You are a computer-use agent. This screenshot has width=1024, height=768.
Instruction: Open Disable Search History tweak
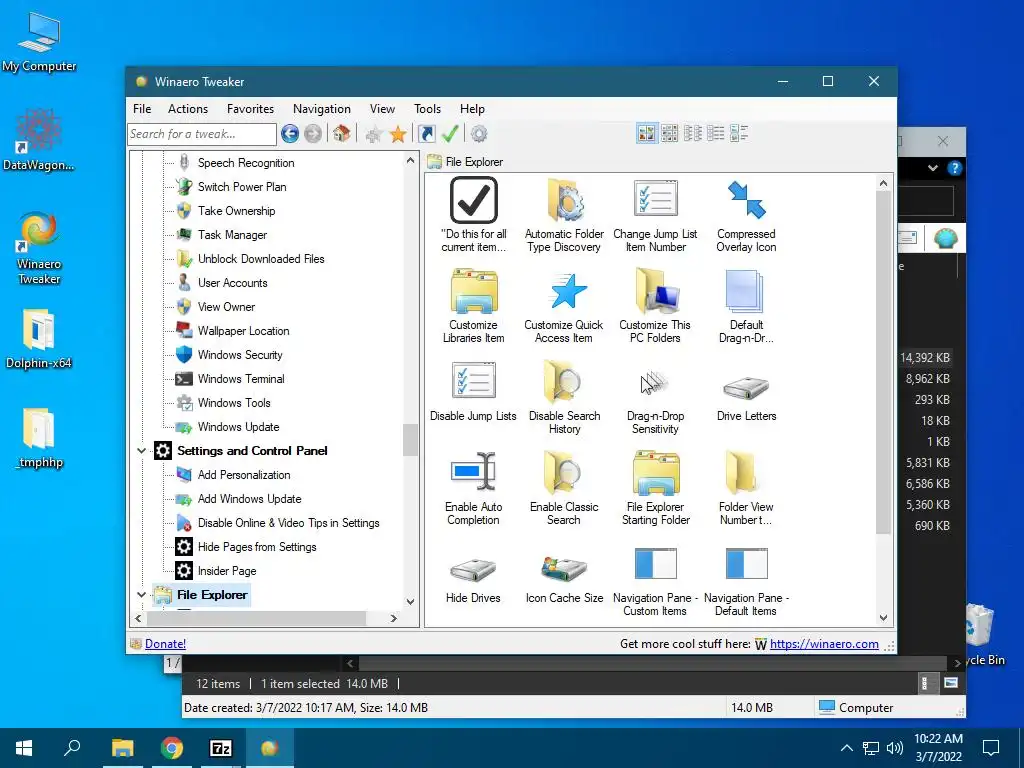[564, 396]
